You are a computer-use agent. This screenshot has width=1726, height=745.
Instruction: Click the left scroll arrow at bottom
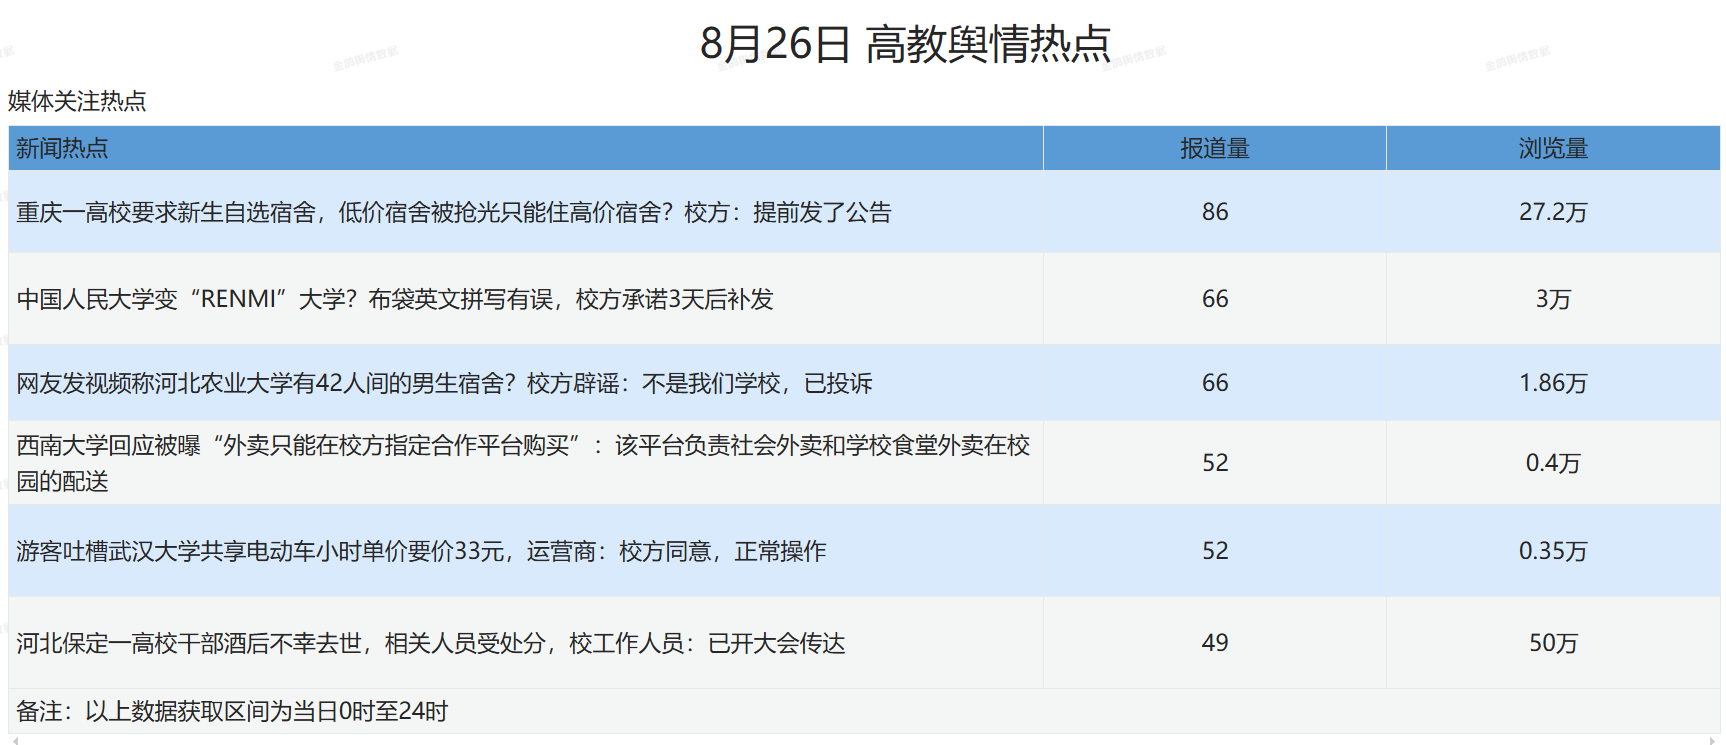click(14, 741)
